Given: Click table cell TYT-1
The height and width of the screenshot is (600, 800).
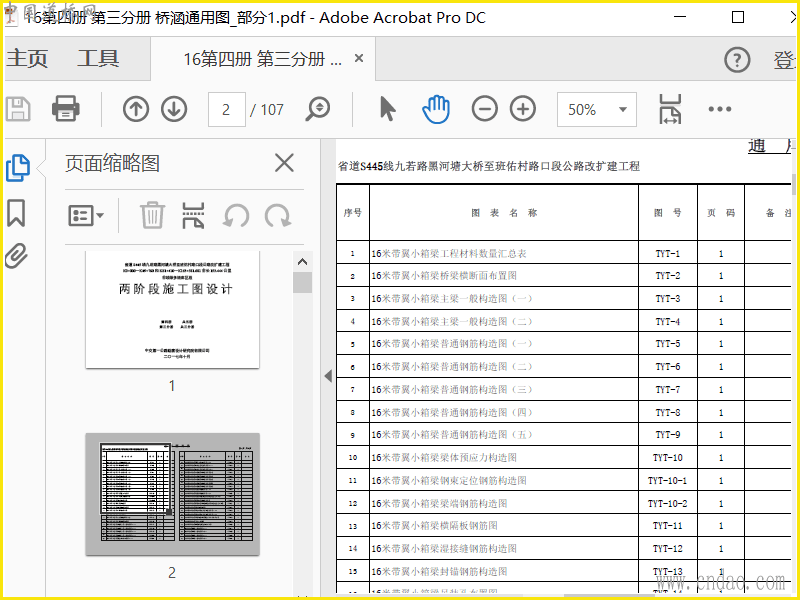Looking at the screenshot, I should pyautogui.click(x=667, y=254).
